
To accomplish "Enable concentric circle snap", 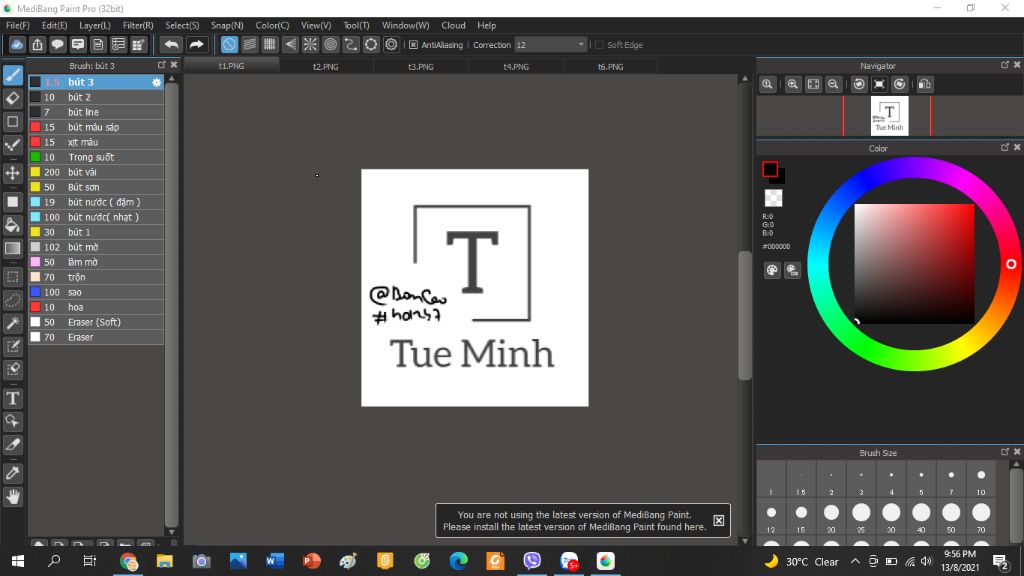I will click(330, 44).
